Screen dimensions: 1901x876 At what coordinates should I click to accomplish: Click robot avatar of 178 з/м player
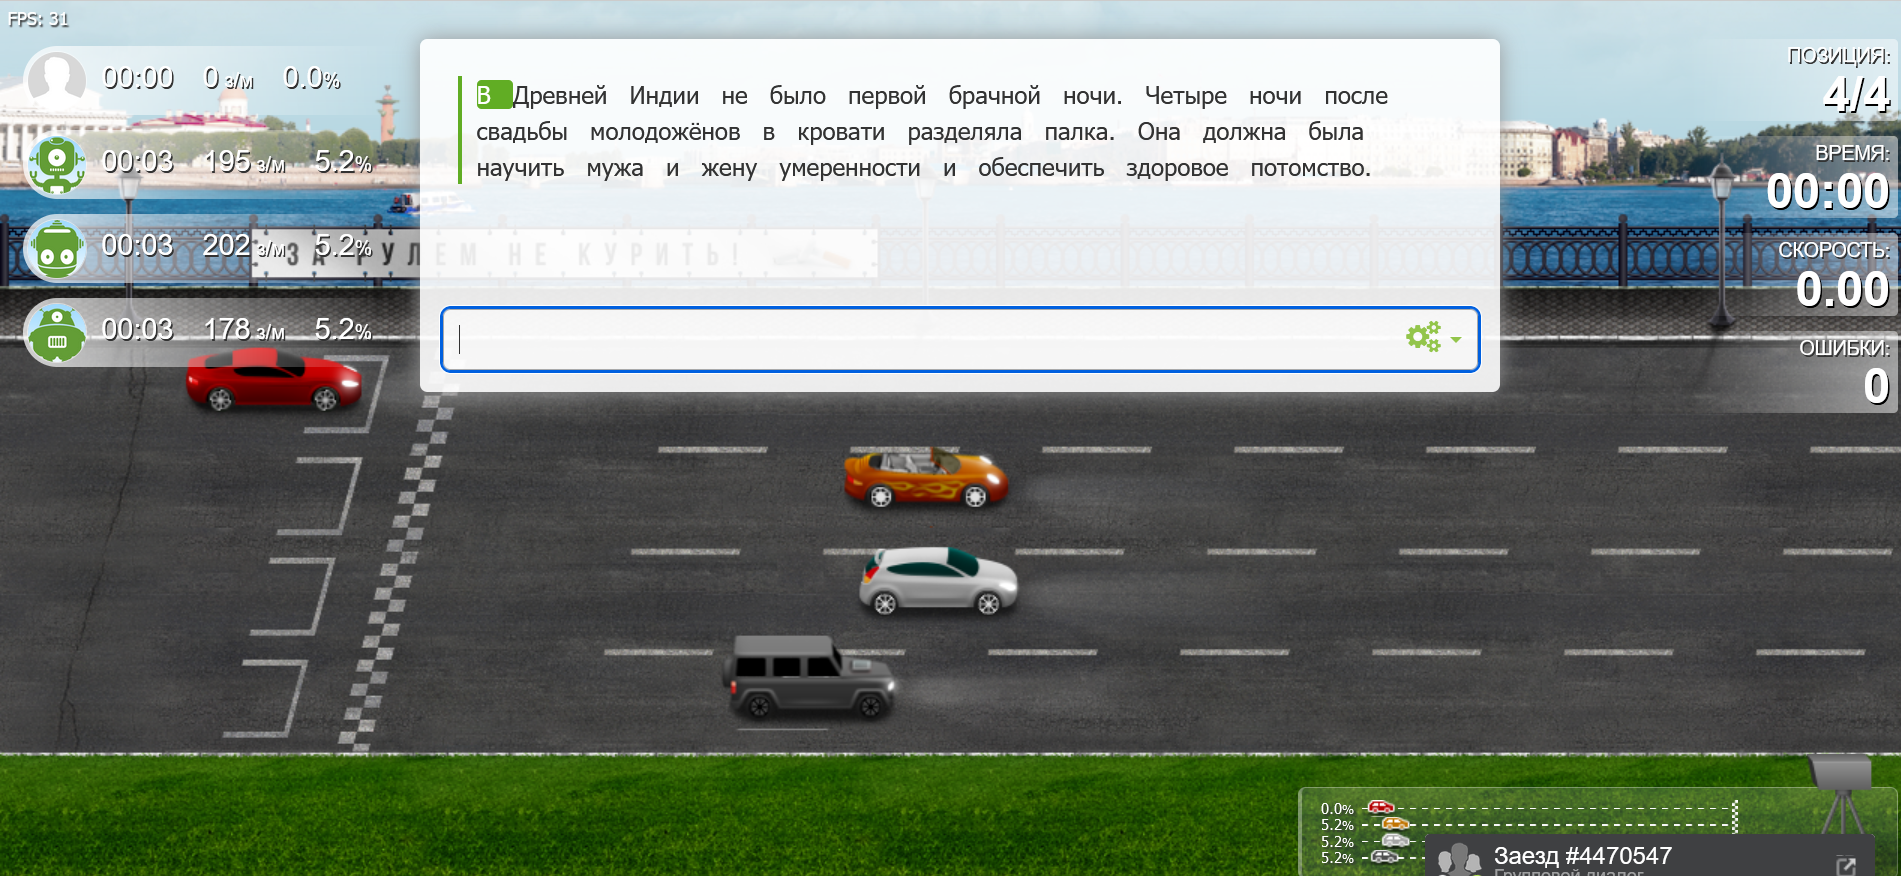pyautogui.click(x=56, y=332)
